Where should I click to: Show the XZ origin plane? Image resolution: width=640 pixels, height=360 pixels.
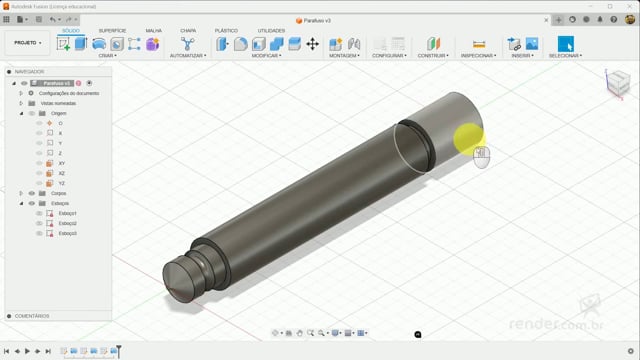tap(39, 173)
